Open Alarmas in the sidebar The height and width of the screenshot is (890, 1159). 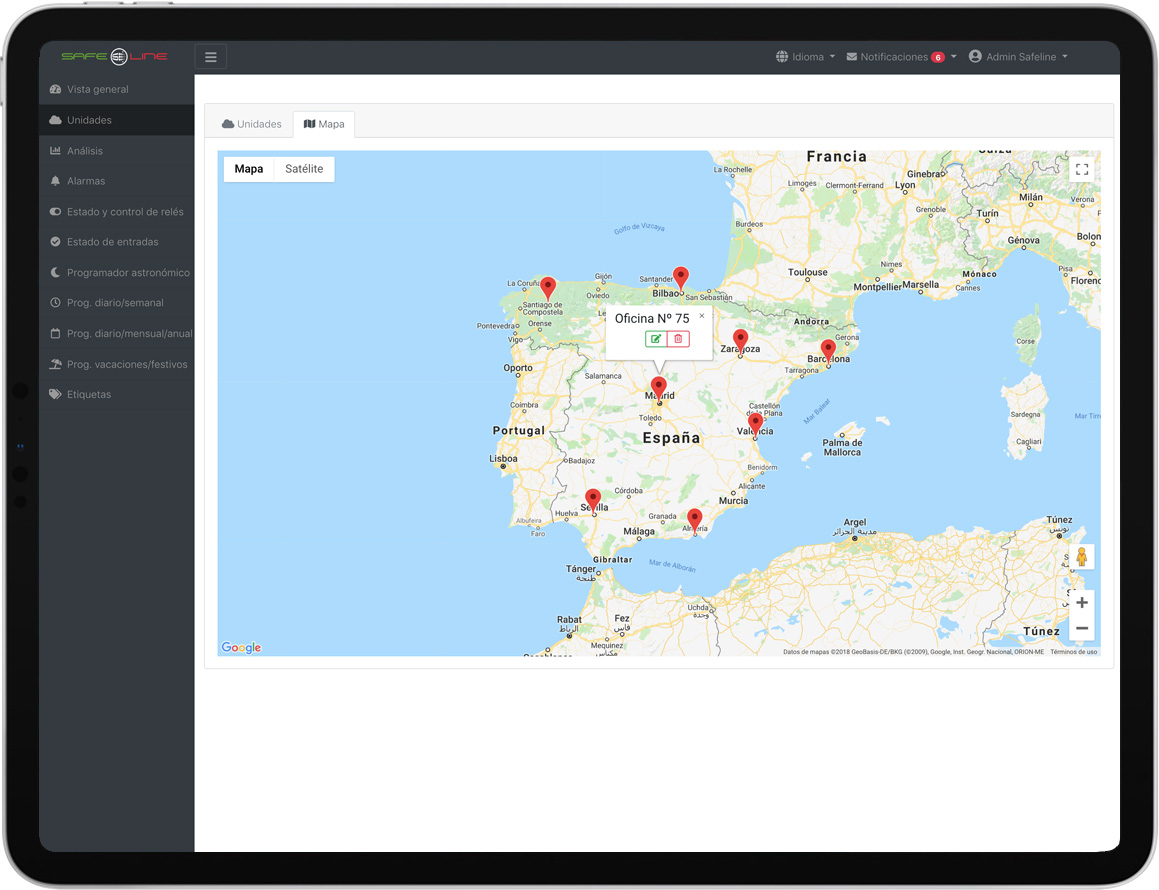tap(117, 181)
